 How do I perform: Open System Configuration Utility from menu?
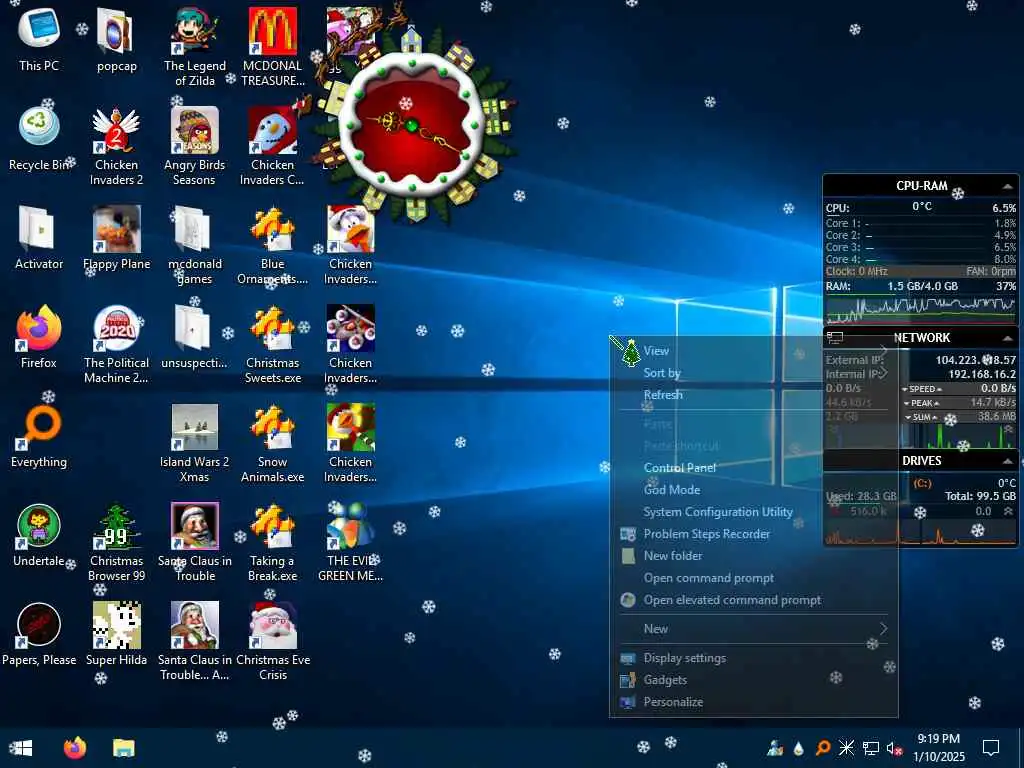point(754,512)
